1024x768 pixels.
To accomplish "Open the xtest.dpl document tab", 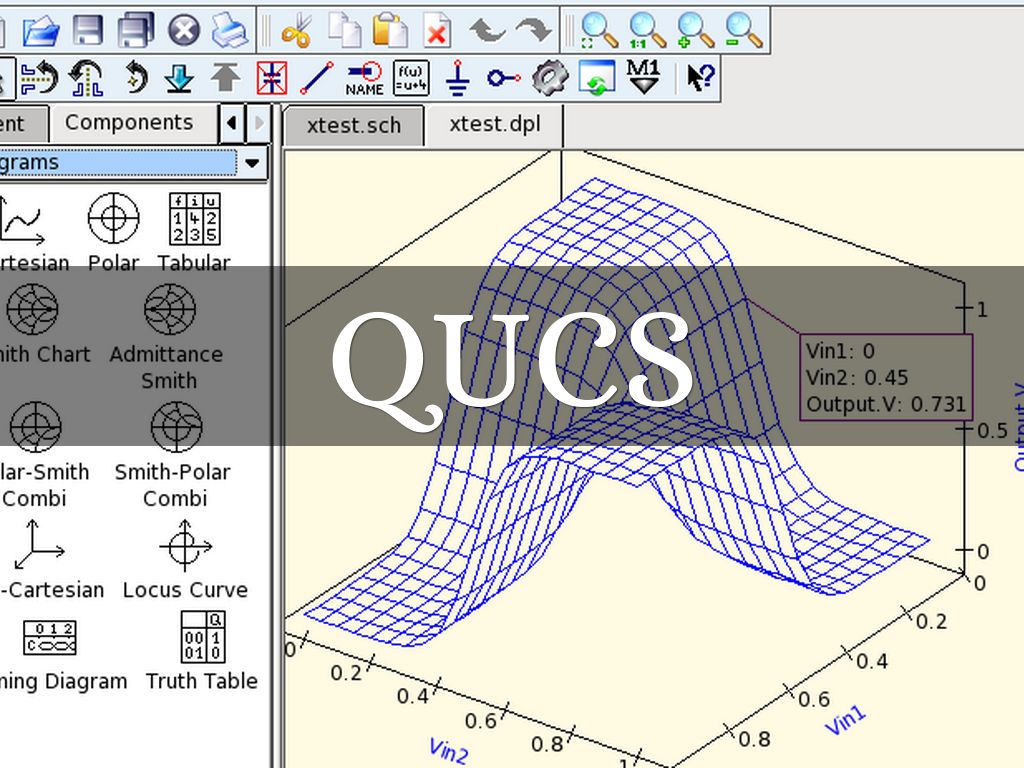I will [495, 125].
